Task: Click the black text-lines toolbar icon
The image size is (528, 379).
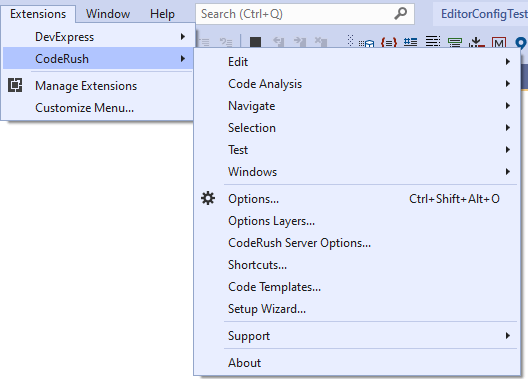Action: (433, 42)
